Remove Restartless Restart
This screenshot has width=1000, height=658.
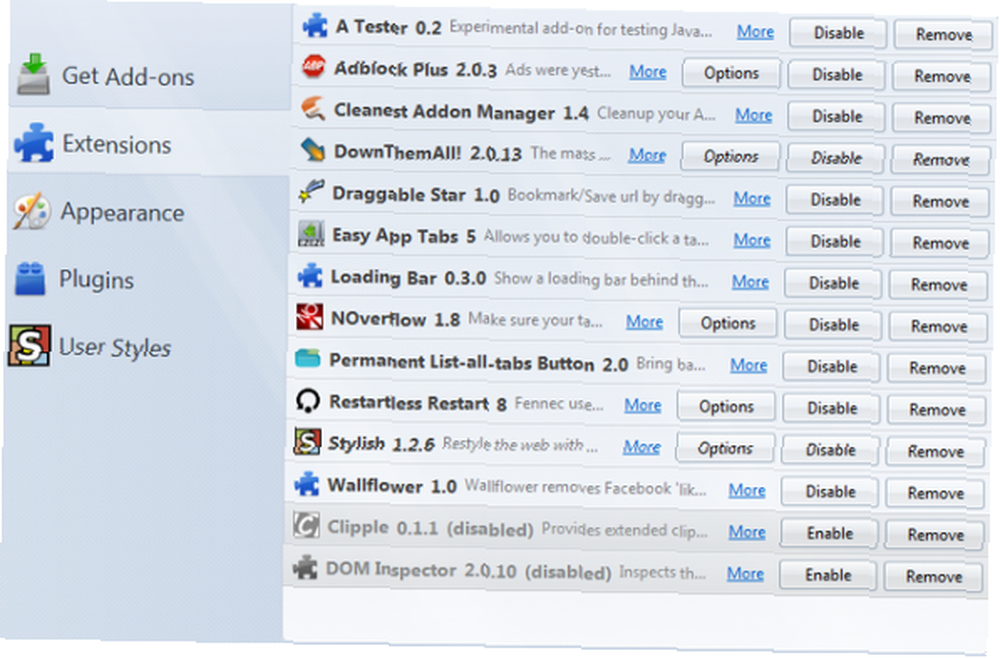(x=937, y=410)
